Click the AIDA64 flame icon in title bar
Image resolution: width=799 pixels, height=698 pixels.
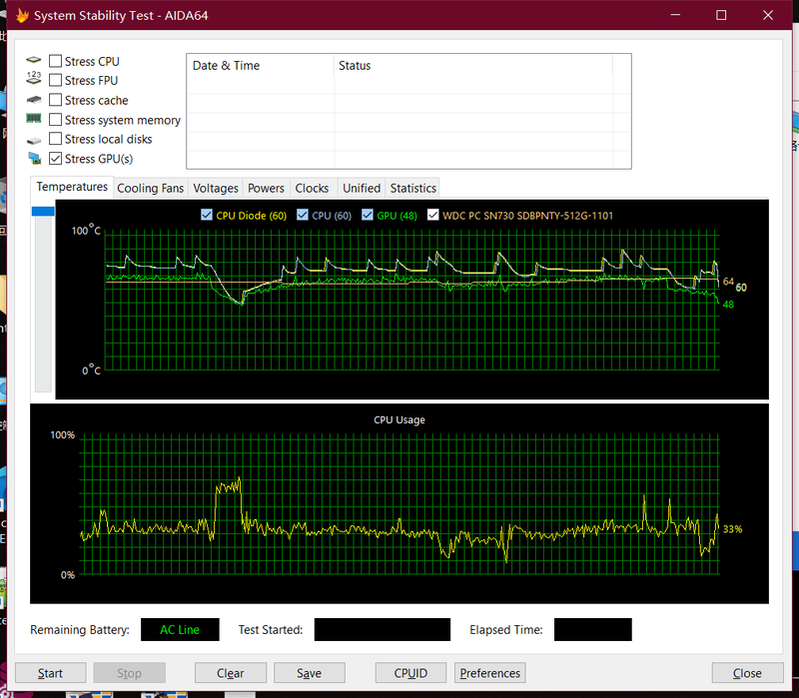[22, 16]
